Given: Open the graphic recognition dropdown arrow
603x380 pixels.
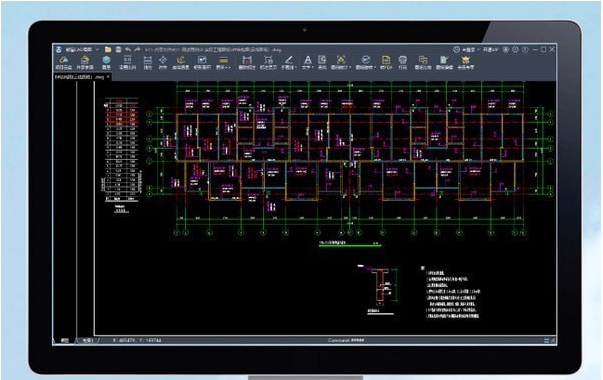Looking at the screenshot, I should coord(350,67).
